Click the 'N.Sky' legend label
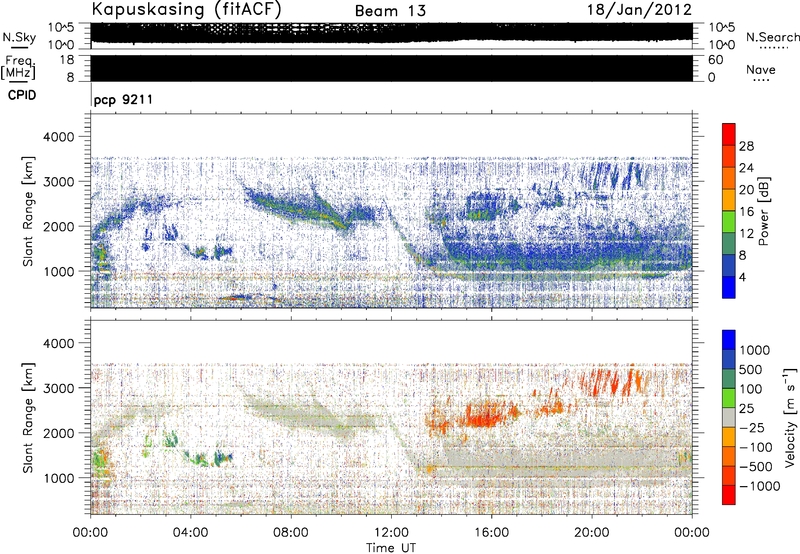The width and height of the screenshot is (800, 554). point(19,37)
